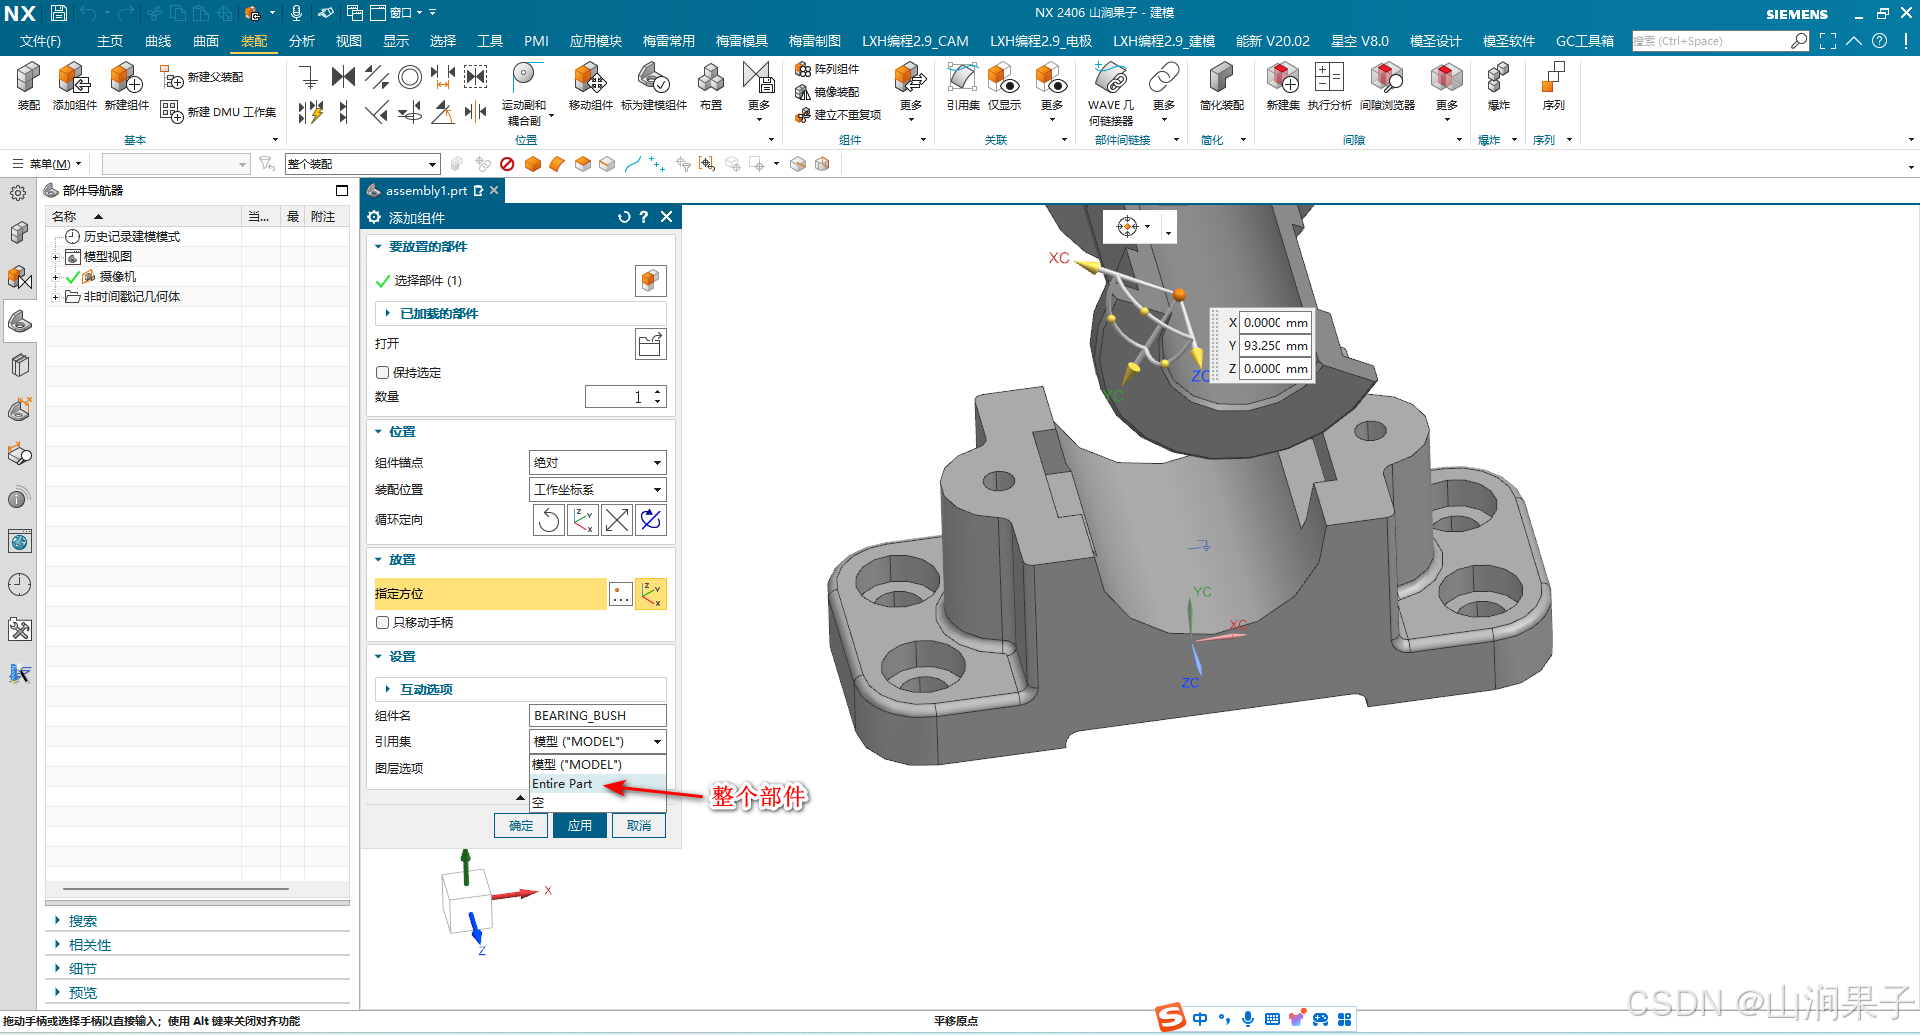Open the 菜单(M) button
The image size is (1920, 1035).
click(x=47, y=164)
